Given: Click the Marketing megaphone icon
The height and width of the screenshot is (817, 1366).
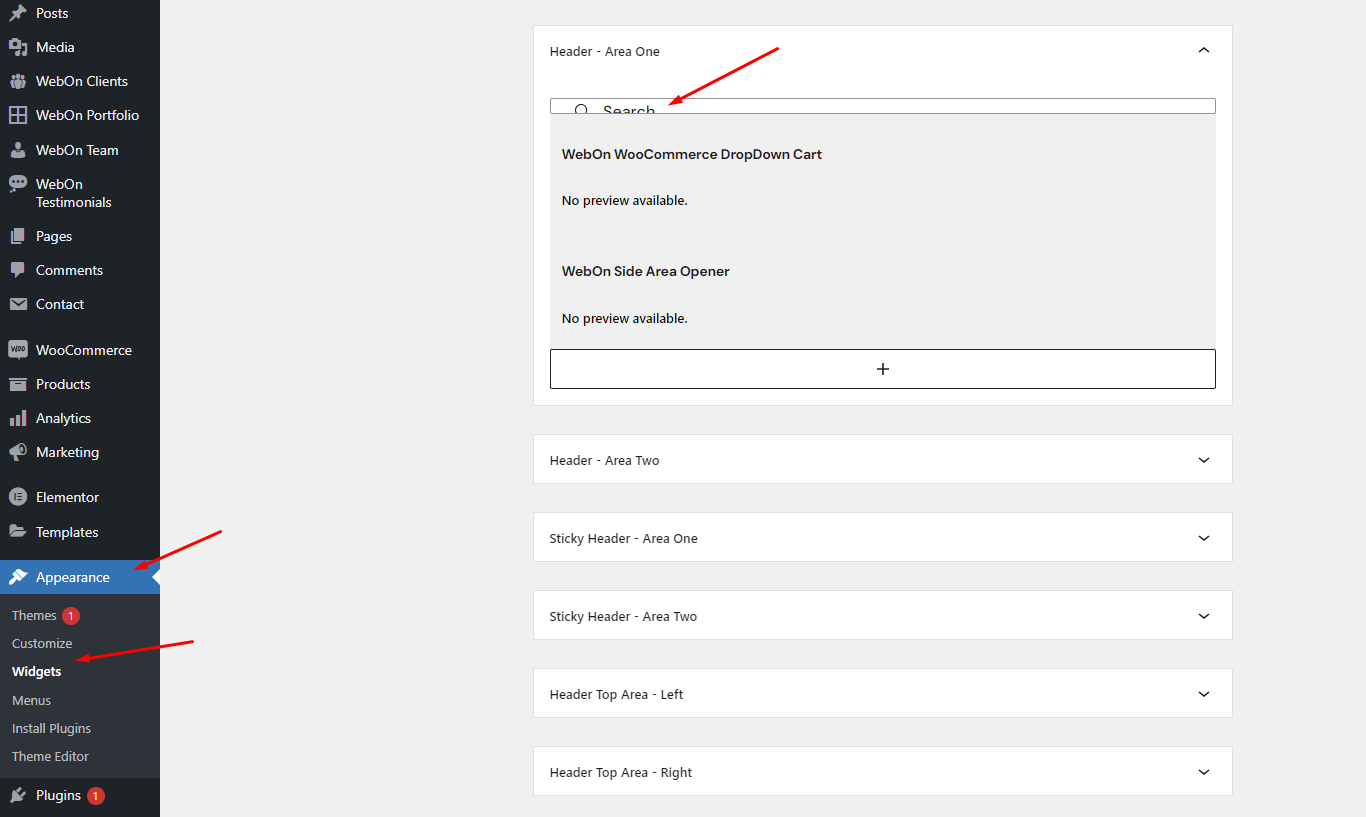Looking at the screenshot, I should point(18,452).
